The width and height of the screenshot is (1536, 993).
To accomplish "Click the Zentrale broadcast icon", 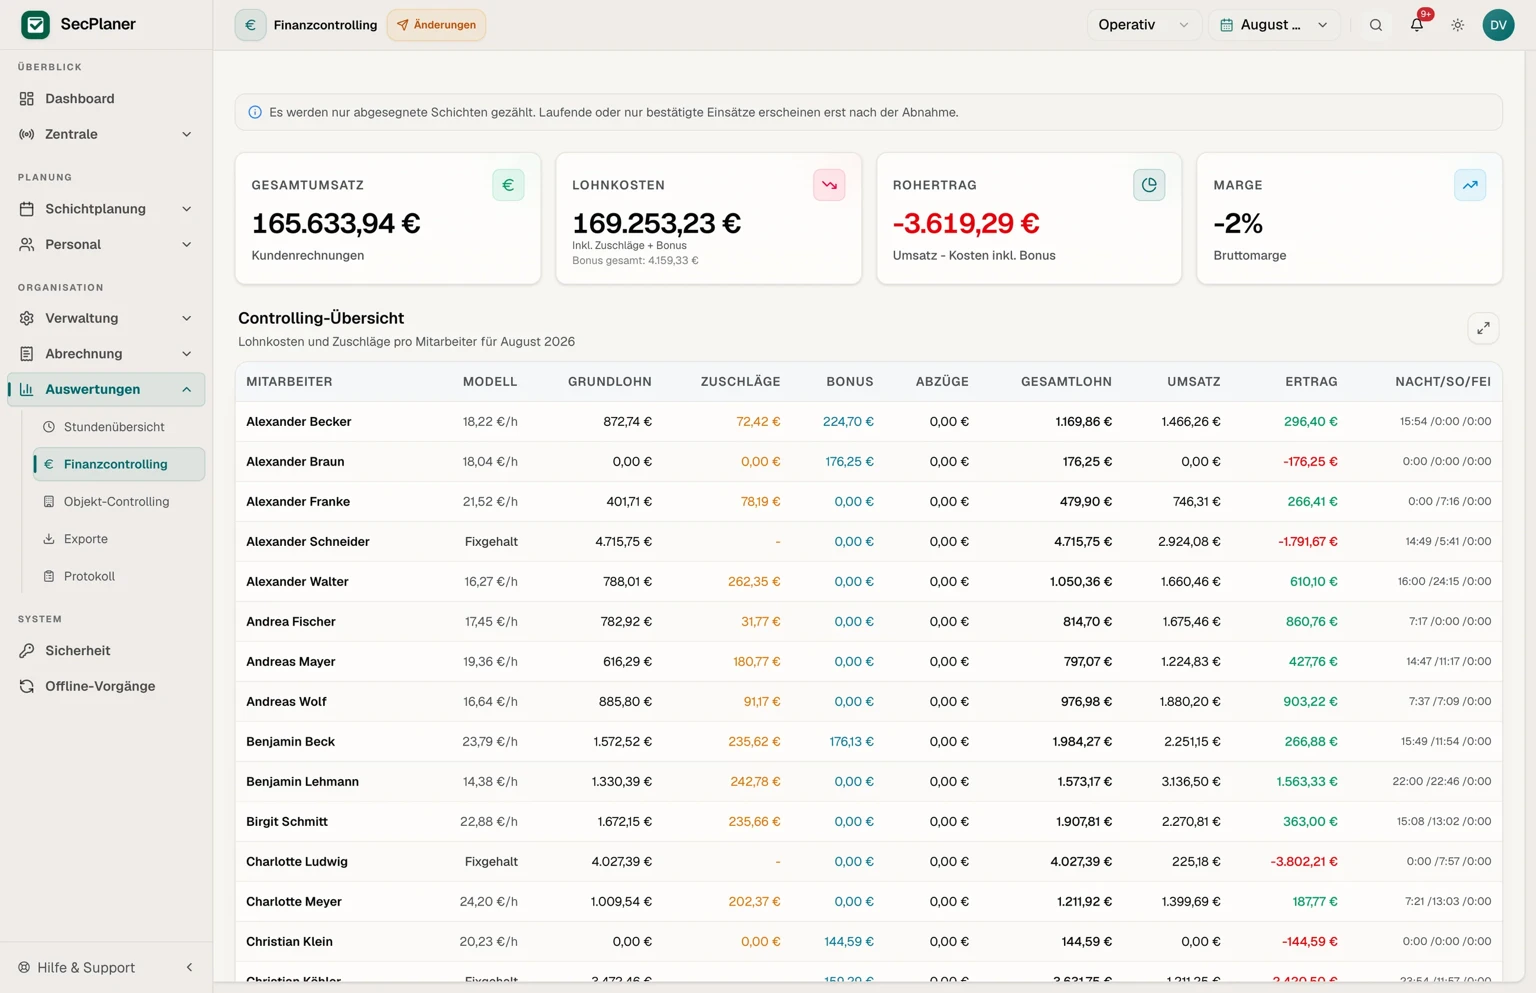I will [x=27, y=134].
